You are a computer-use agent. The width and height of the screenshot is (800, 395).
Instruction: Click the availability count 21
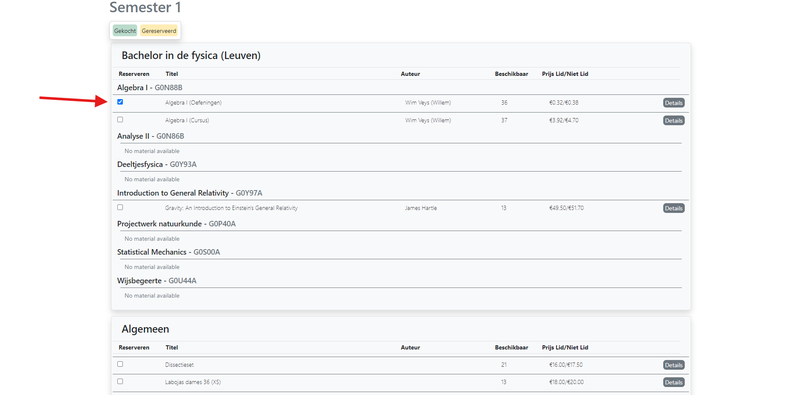(x=504, y=365)
